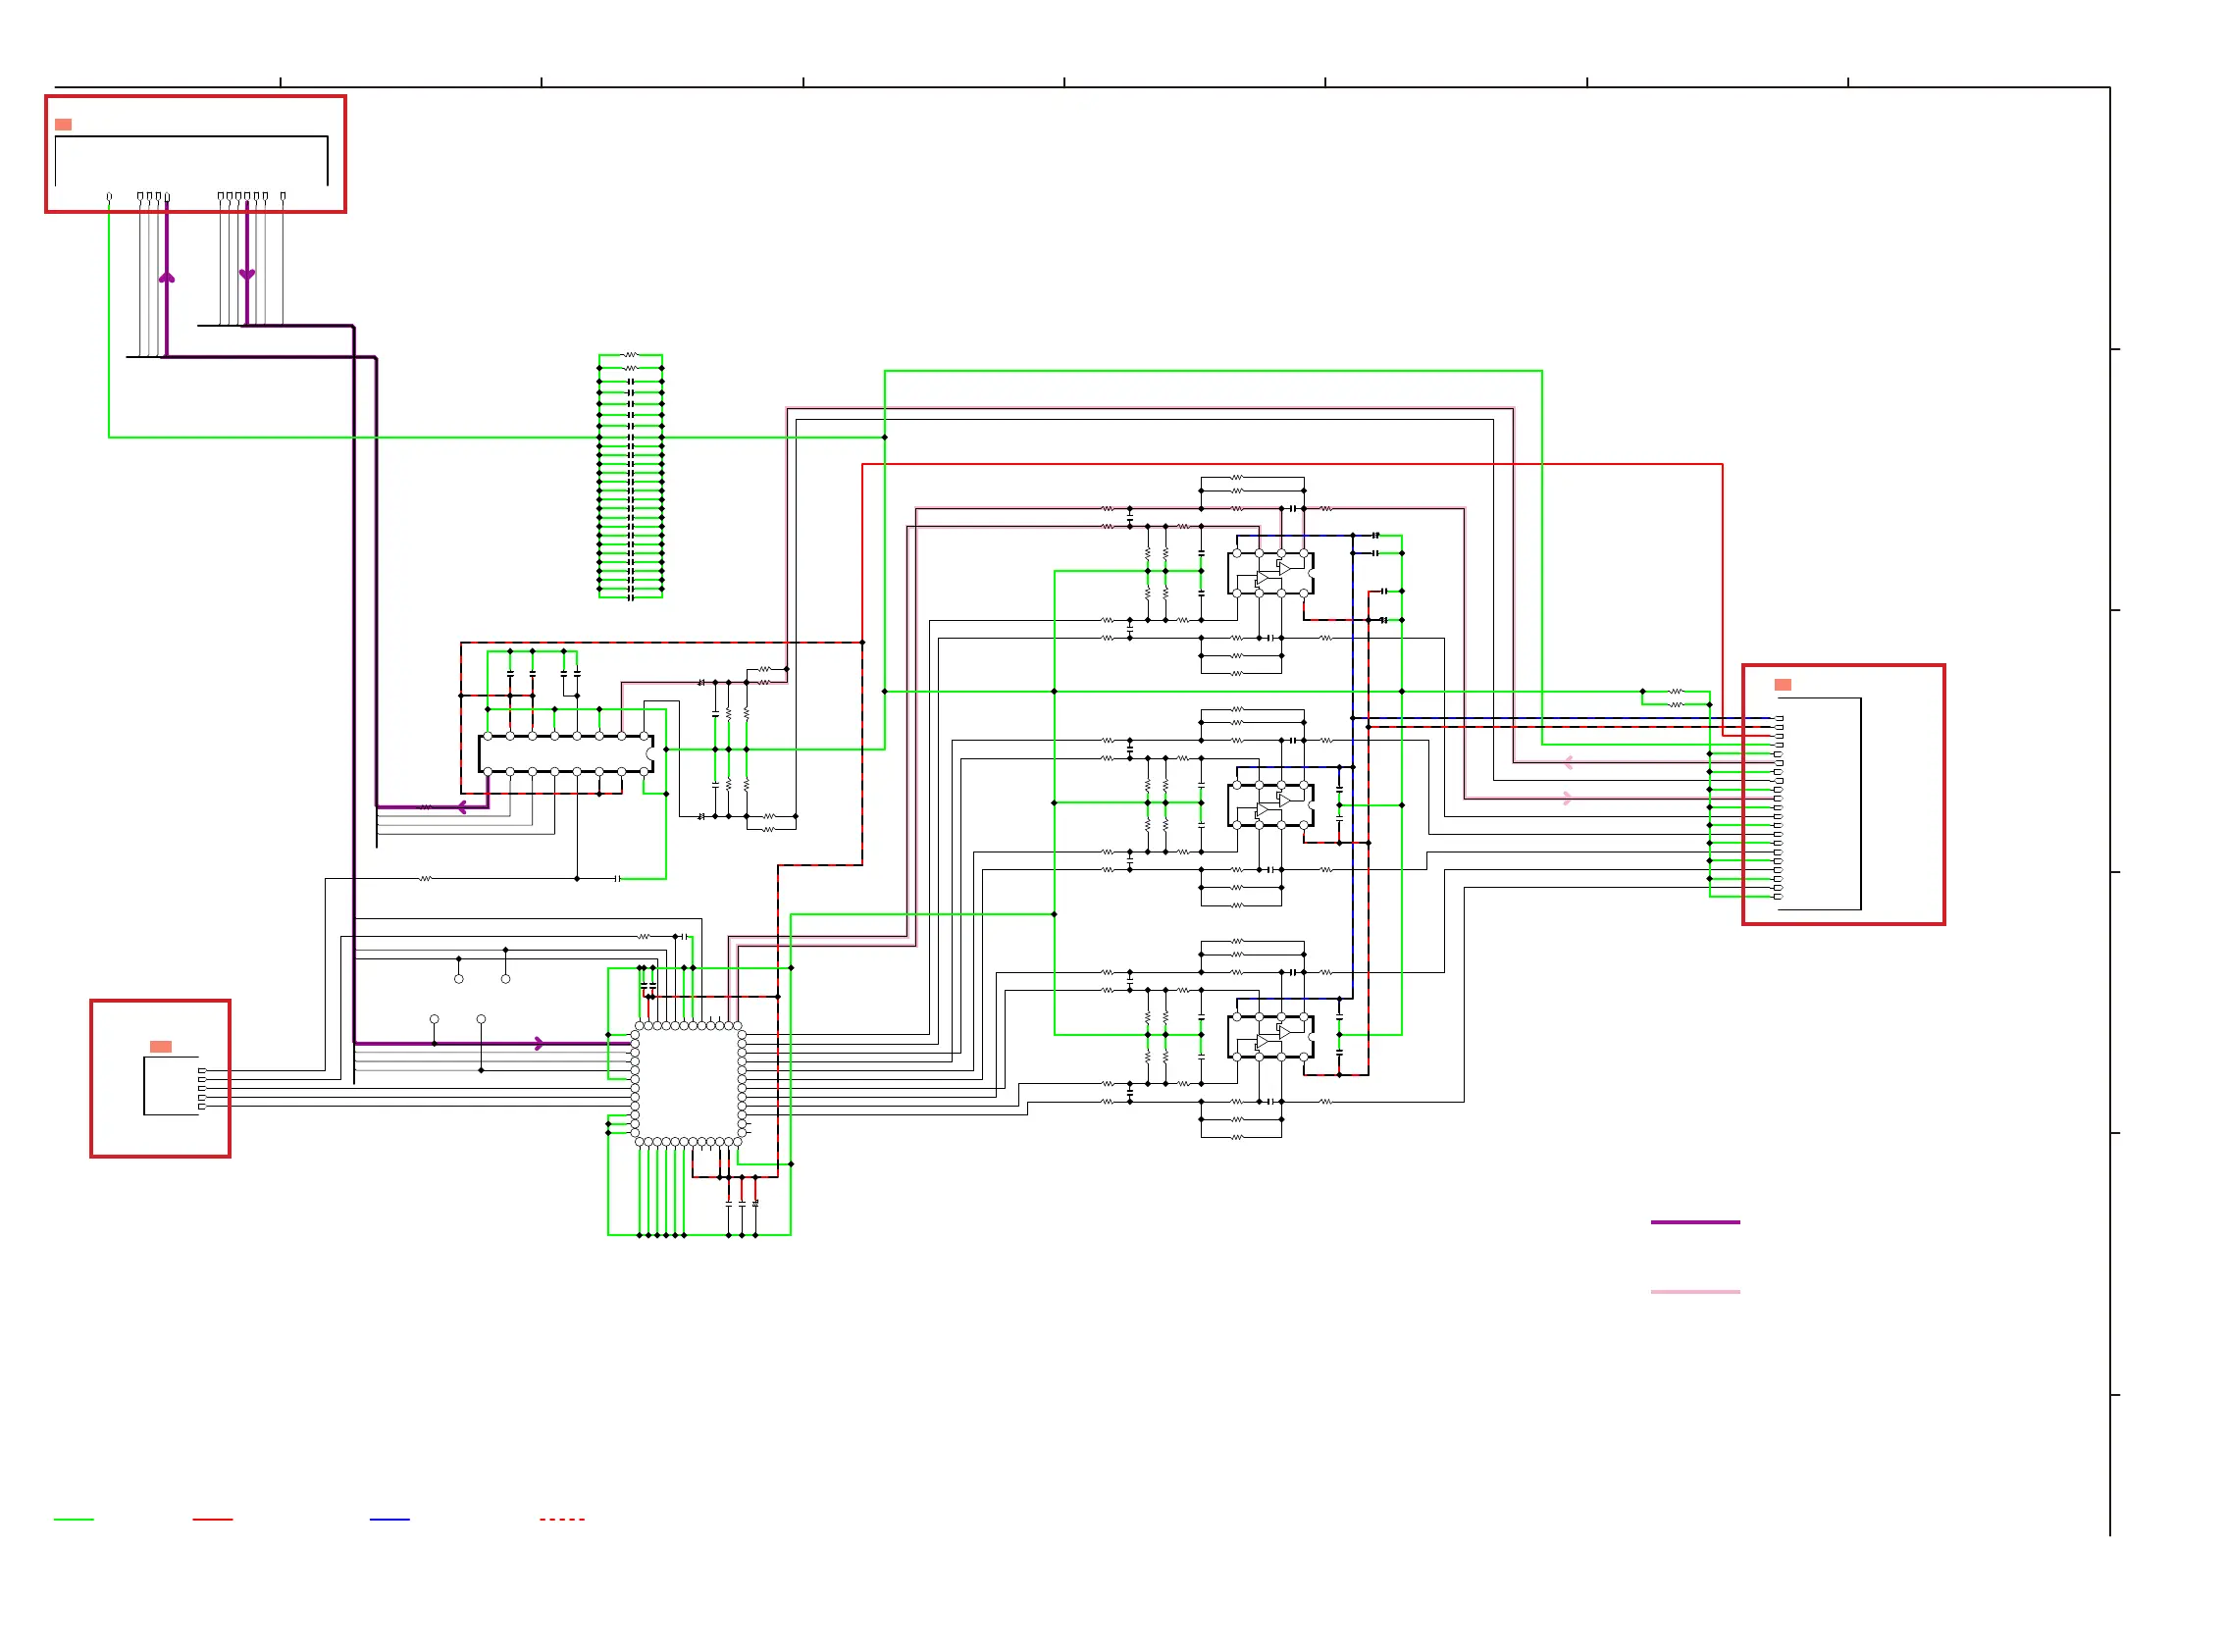
Task: Select the tall connector body in the right box
Action: point(1819,804)
